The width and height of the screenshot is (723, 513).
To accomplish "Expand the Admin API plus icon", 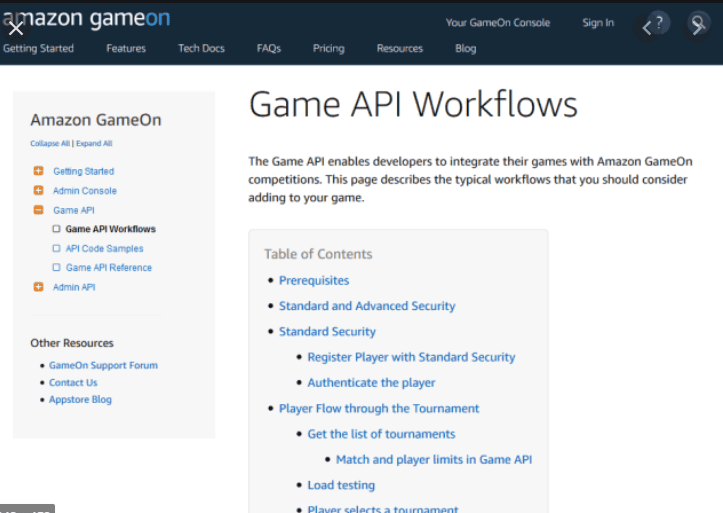I will coord(38,287).
